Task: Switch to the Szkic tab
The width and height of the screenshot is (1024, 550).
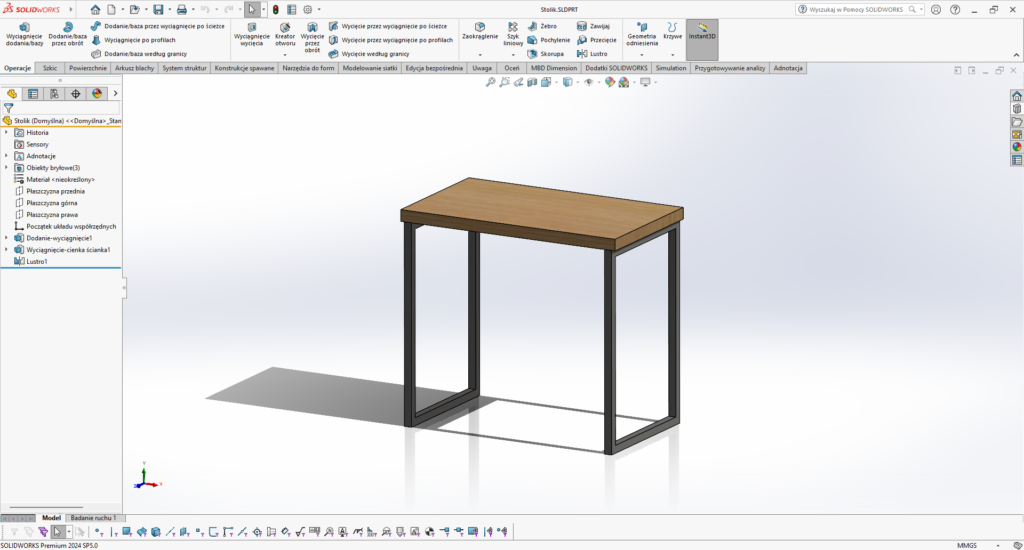Action: [x=50, y=69]
